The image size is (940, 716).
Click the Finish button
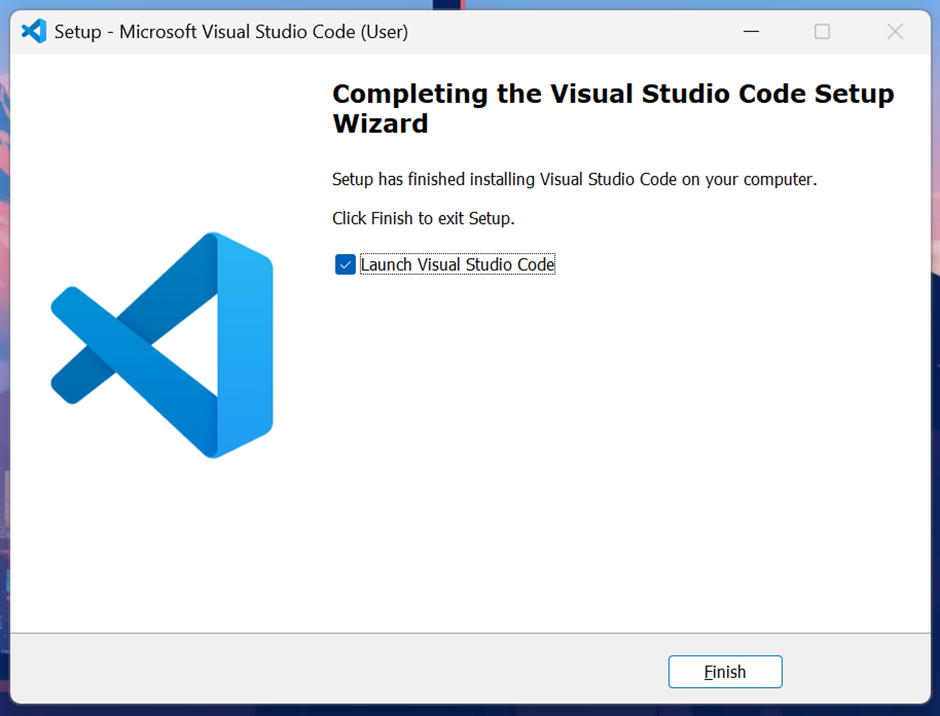tap(725, 672)
